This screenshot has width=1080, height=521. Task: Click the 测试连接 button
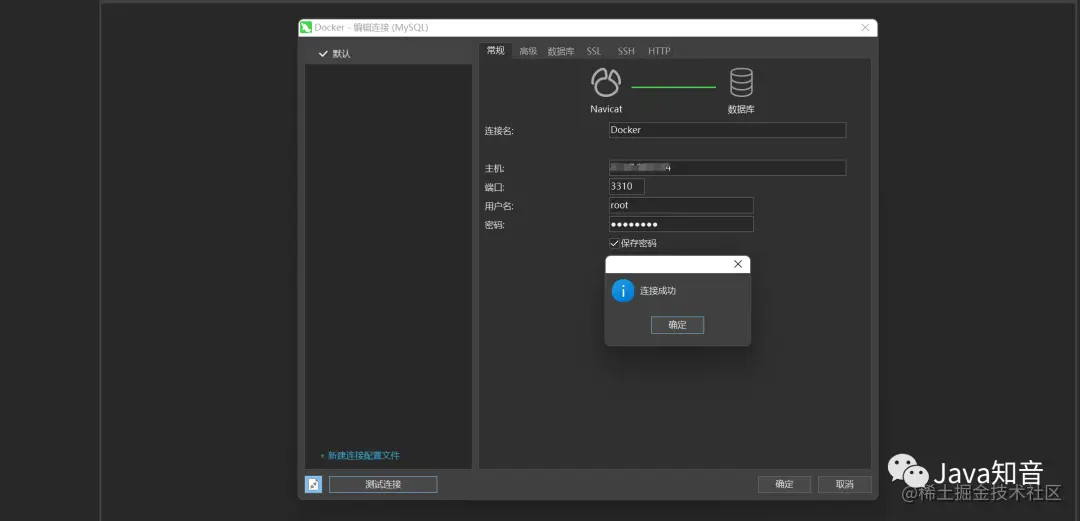coord(383,484)
